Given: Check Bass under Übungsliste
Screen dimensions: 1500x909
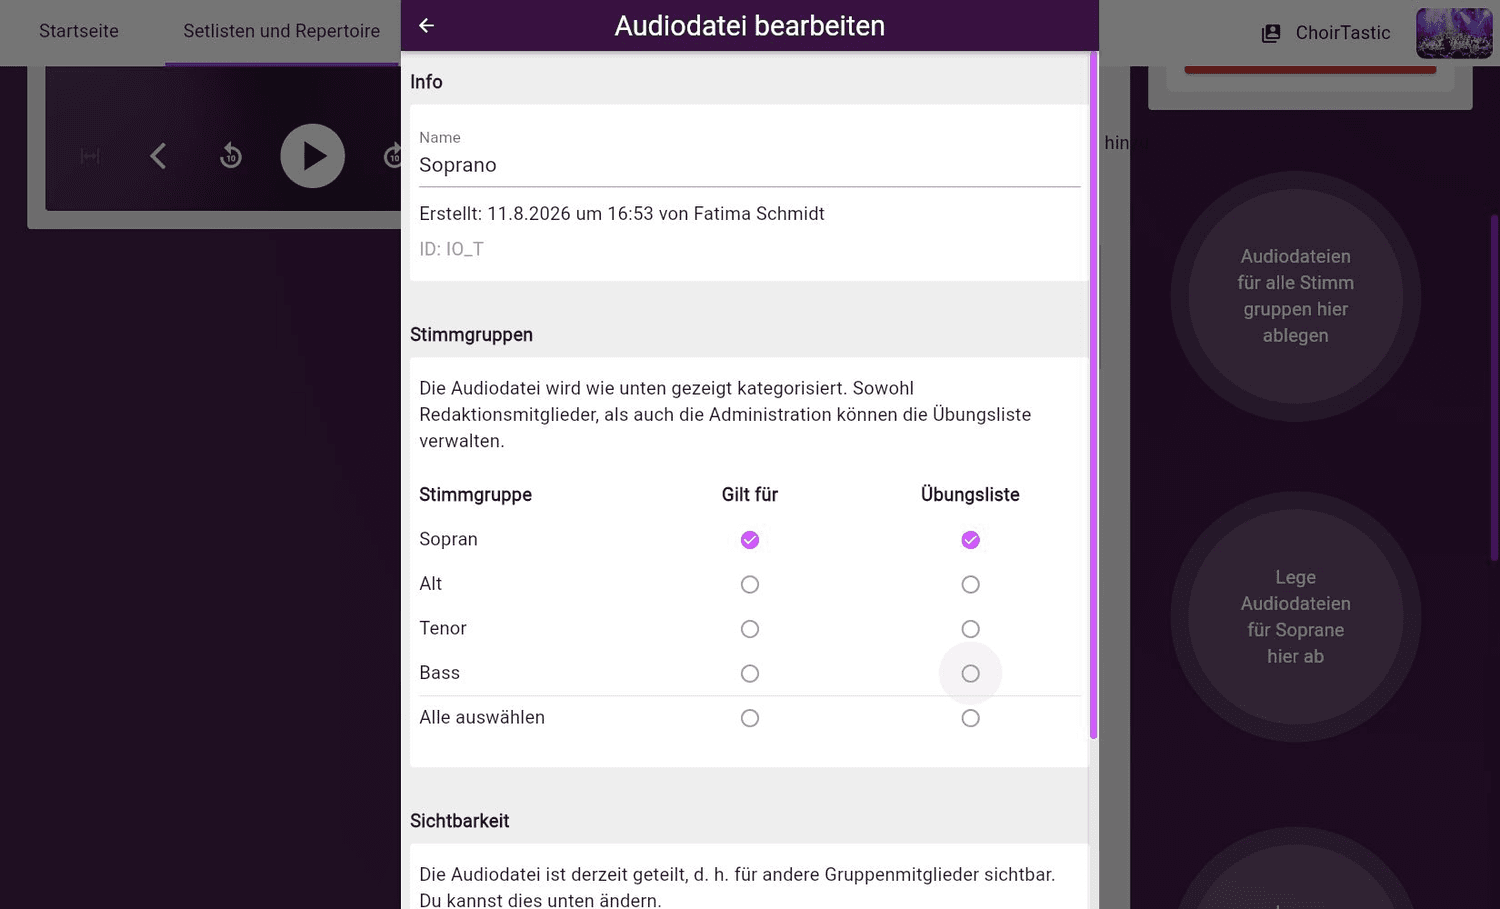Looking at the screenshot, I should tap(970, 673).
